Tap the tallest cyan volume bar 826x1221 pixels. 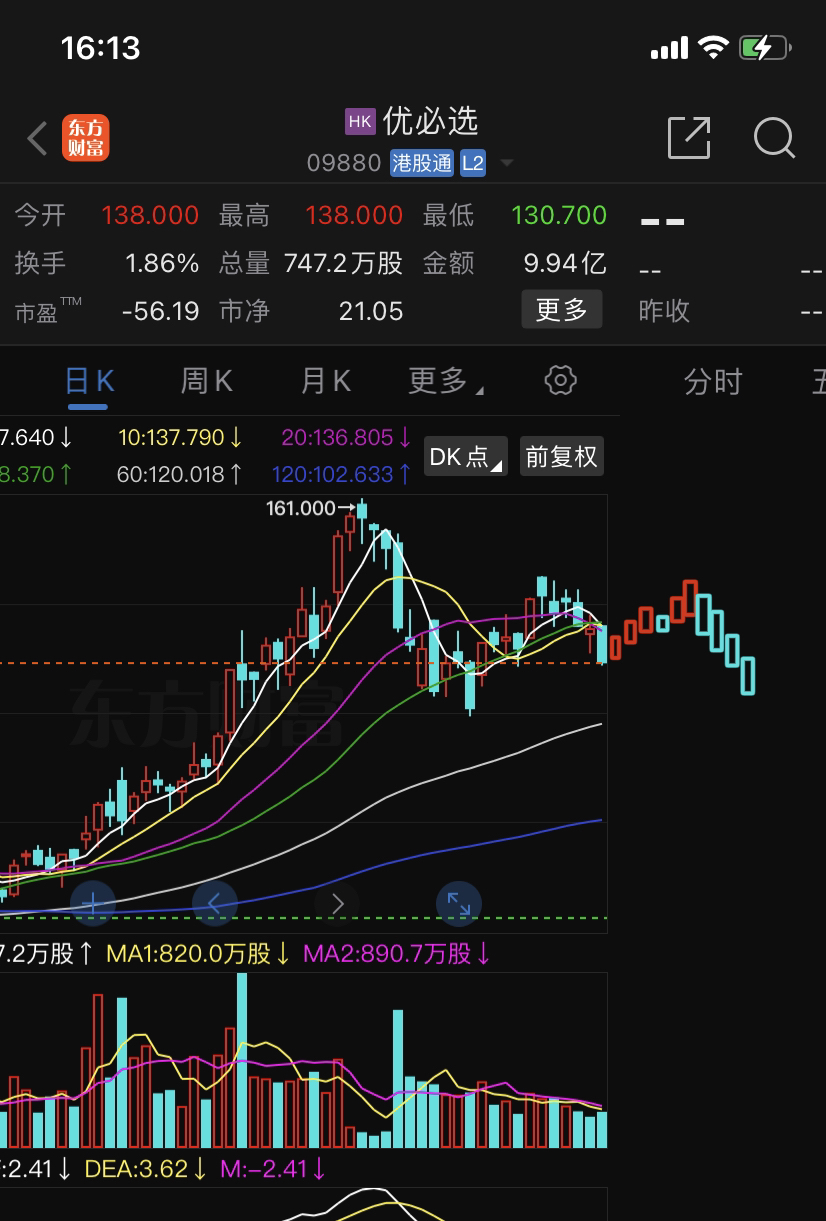click(242, 1059)
